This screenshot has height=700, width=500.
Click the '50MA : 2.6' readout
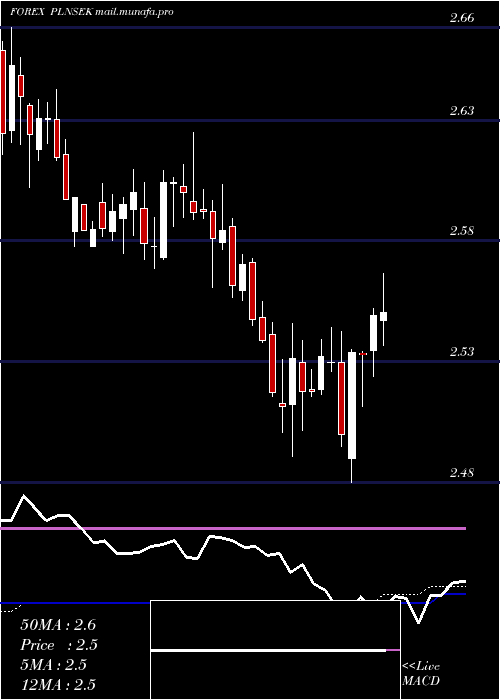click(58, 625)
